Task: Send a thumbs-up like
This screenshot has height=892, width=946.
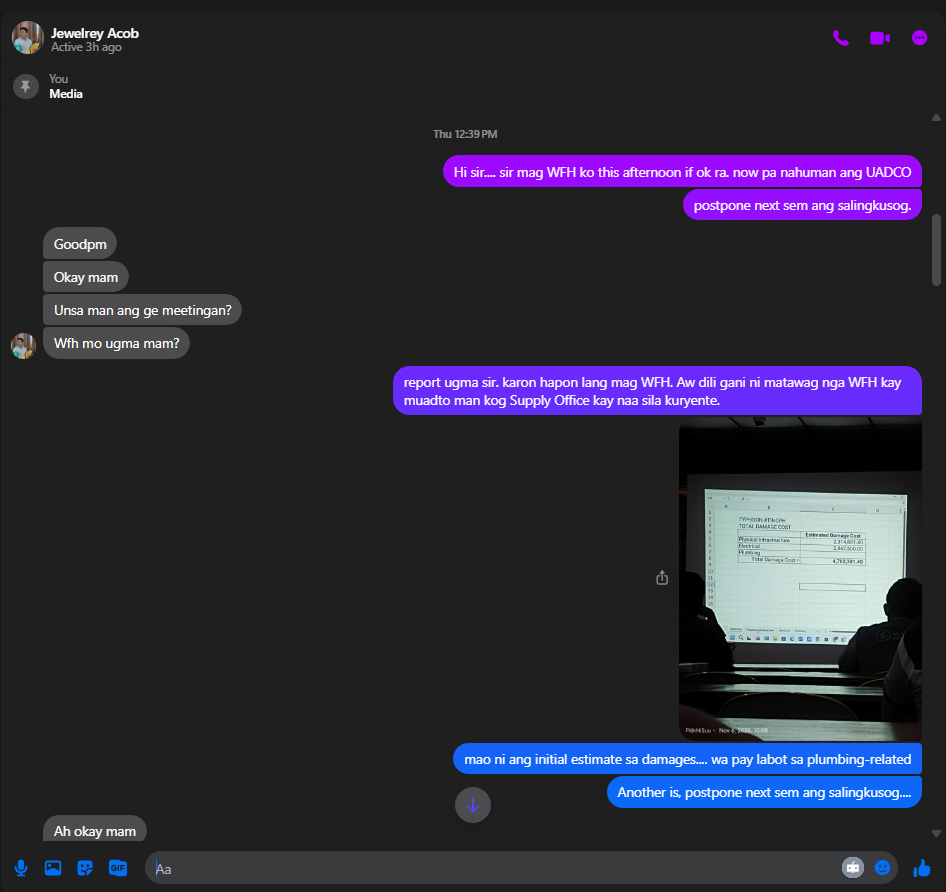Action: (x=922, y=868)
